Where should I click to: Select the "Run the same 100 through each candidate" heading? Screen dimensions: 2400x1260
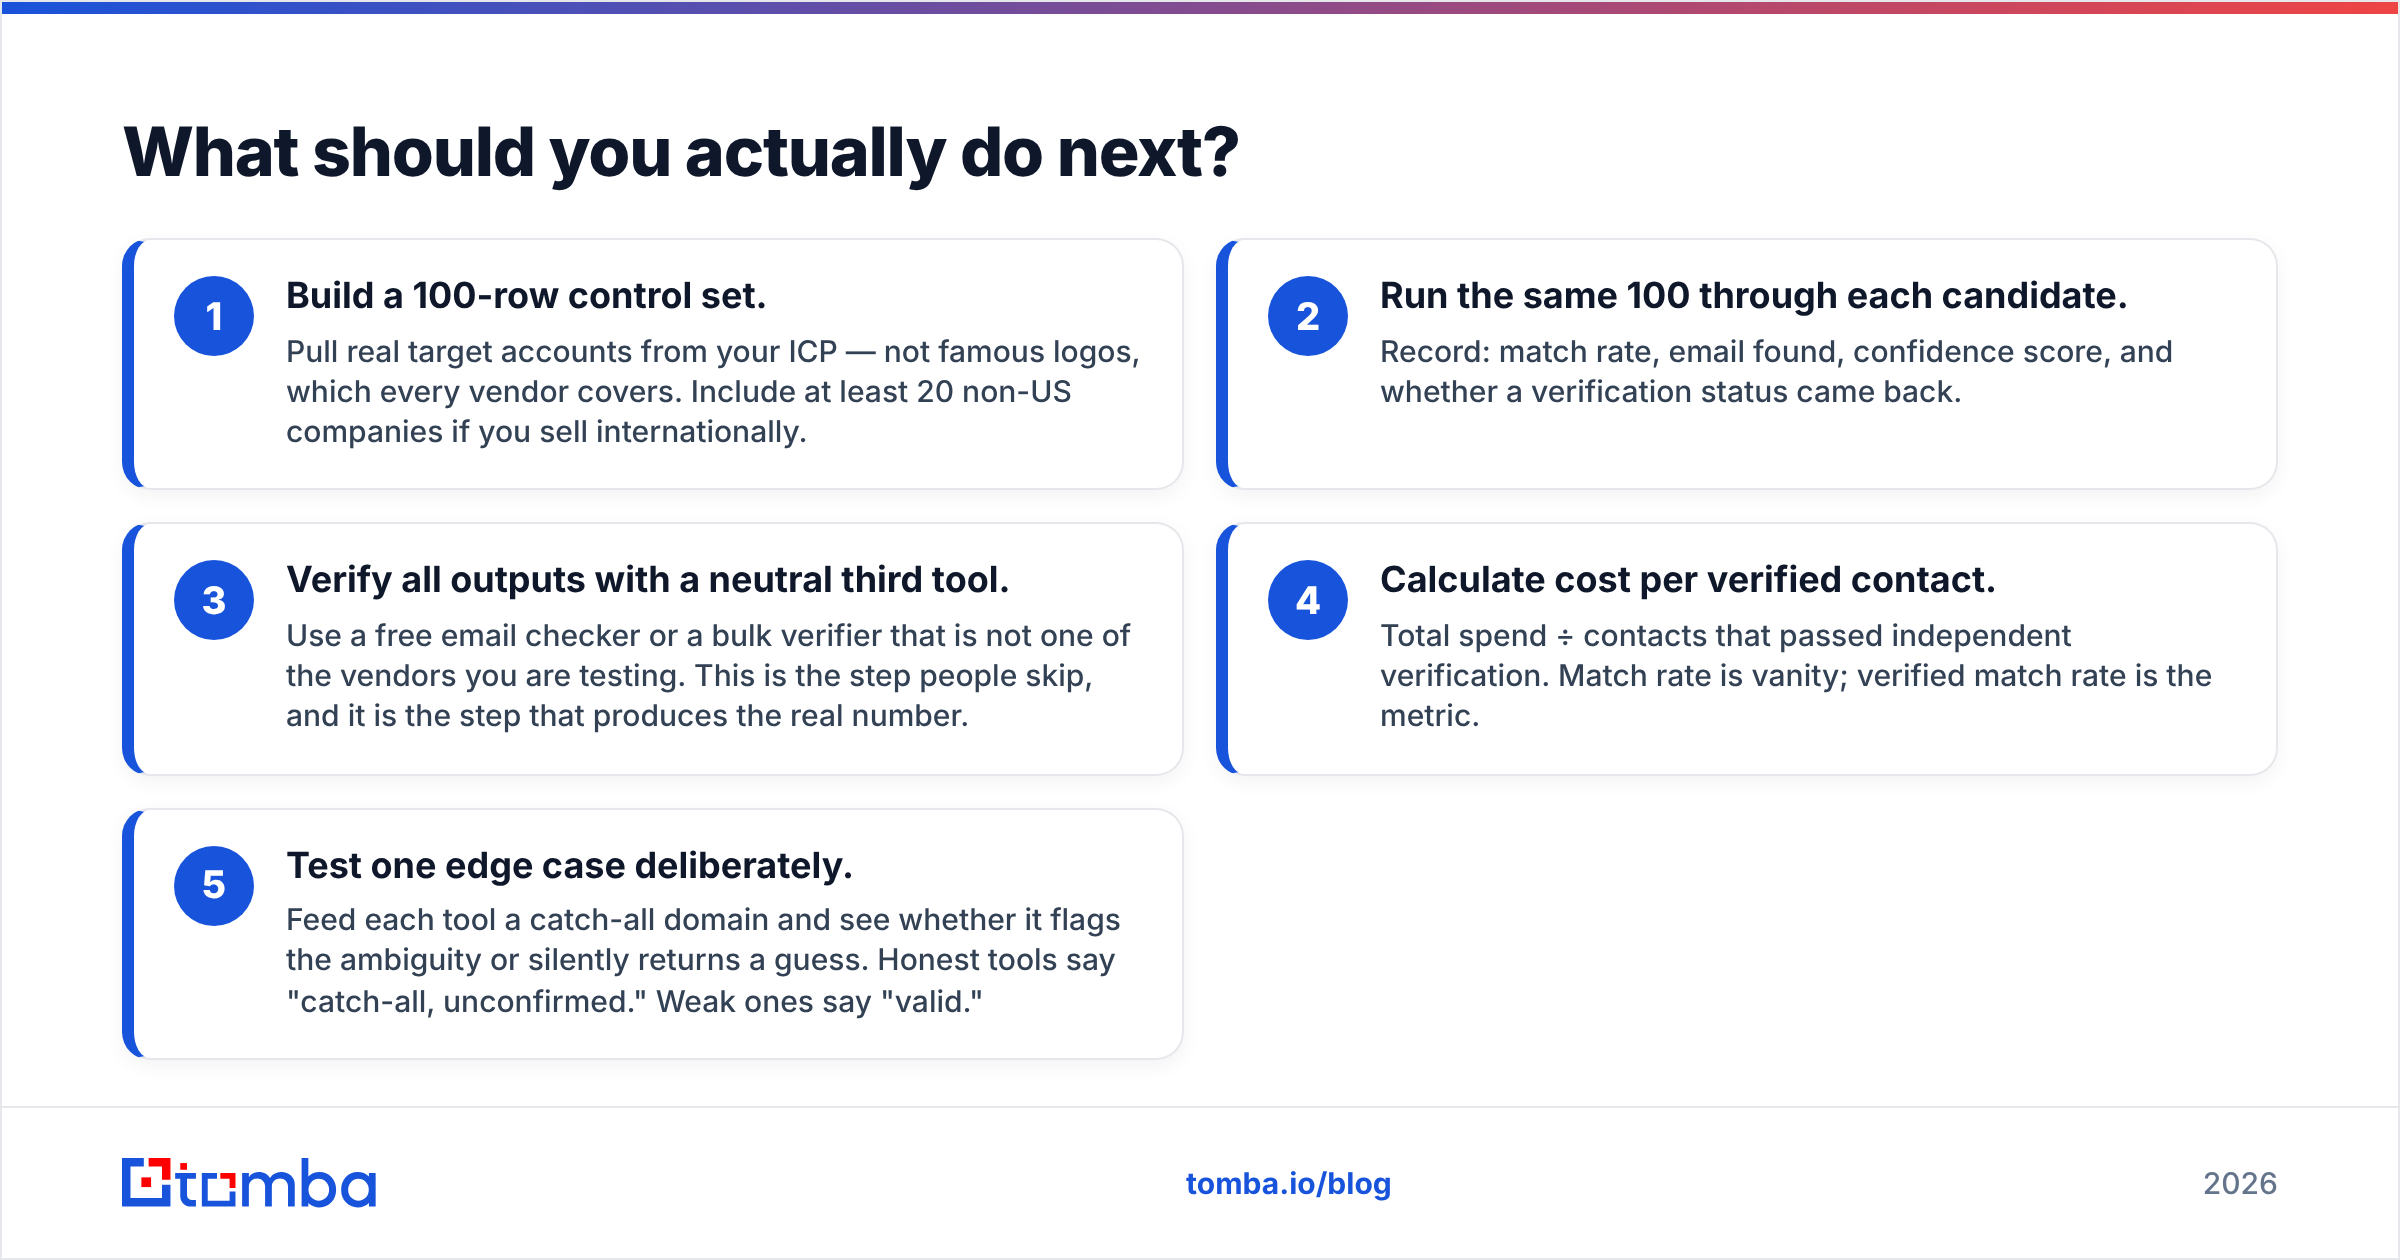[1753, 296]
